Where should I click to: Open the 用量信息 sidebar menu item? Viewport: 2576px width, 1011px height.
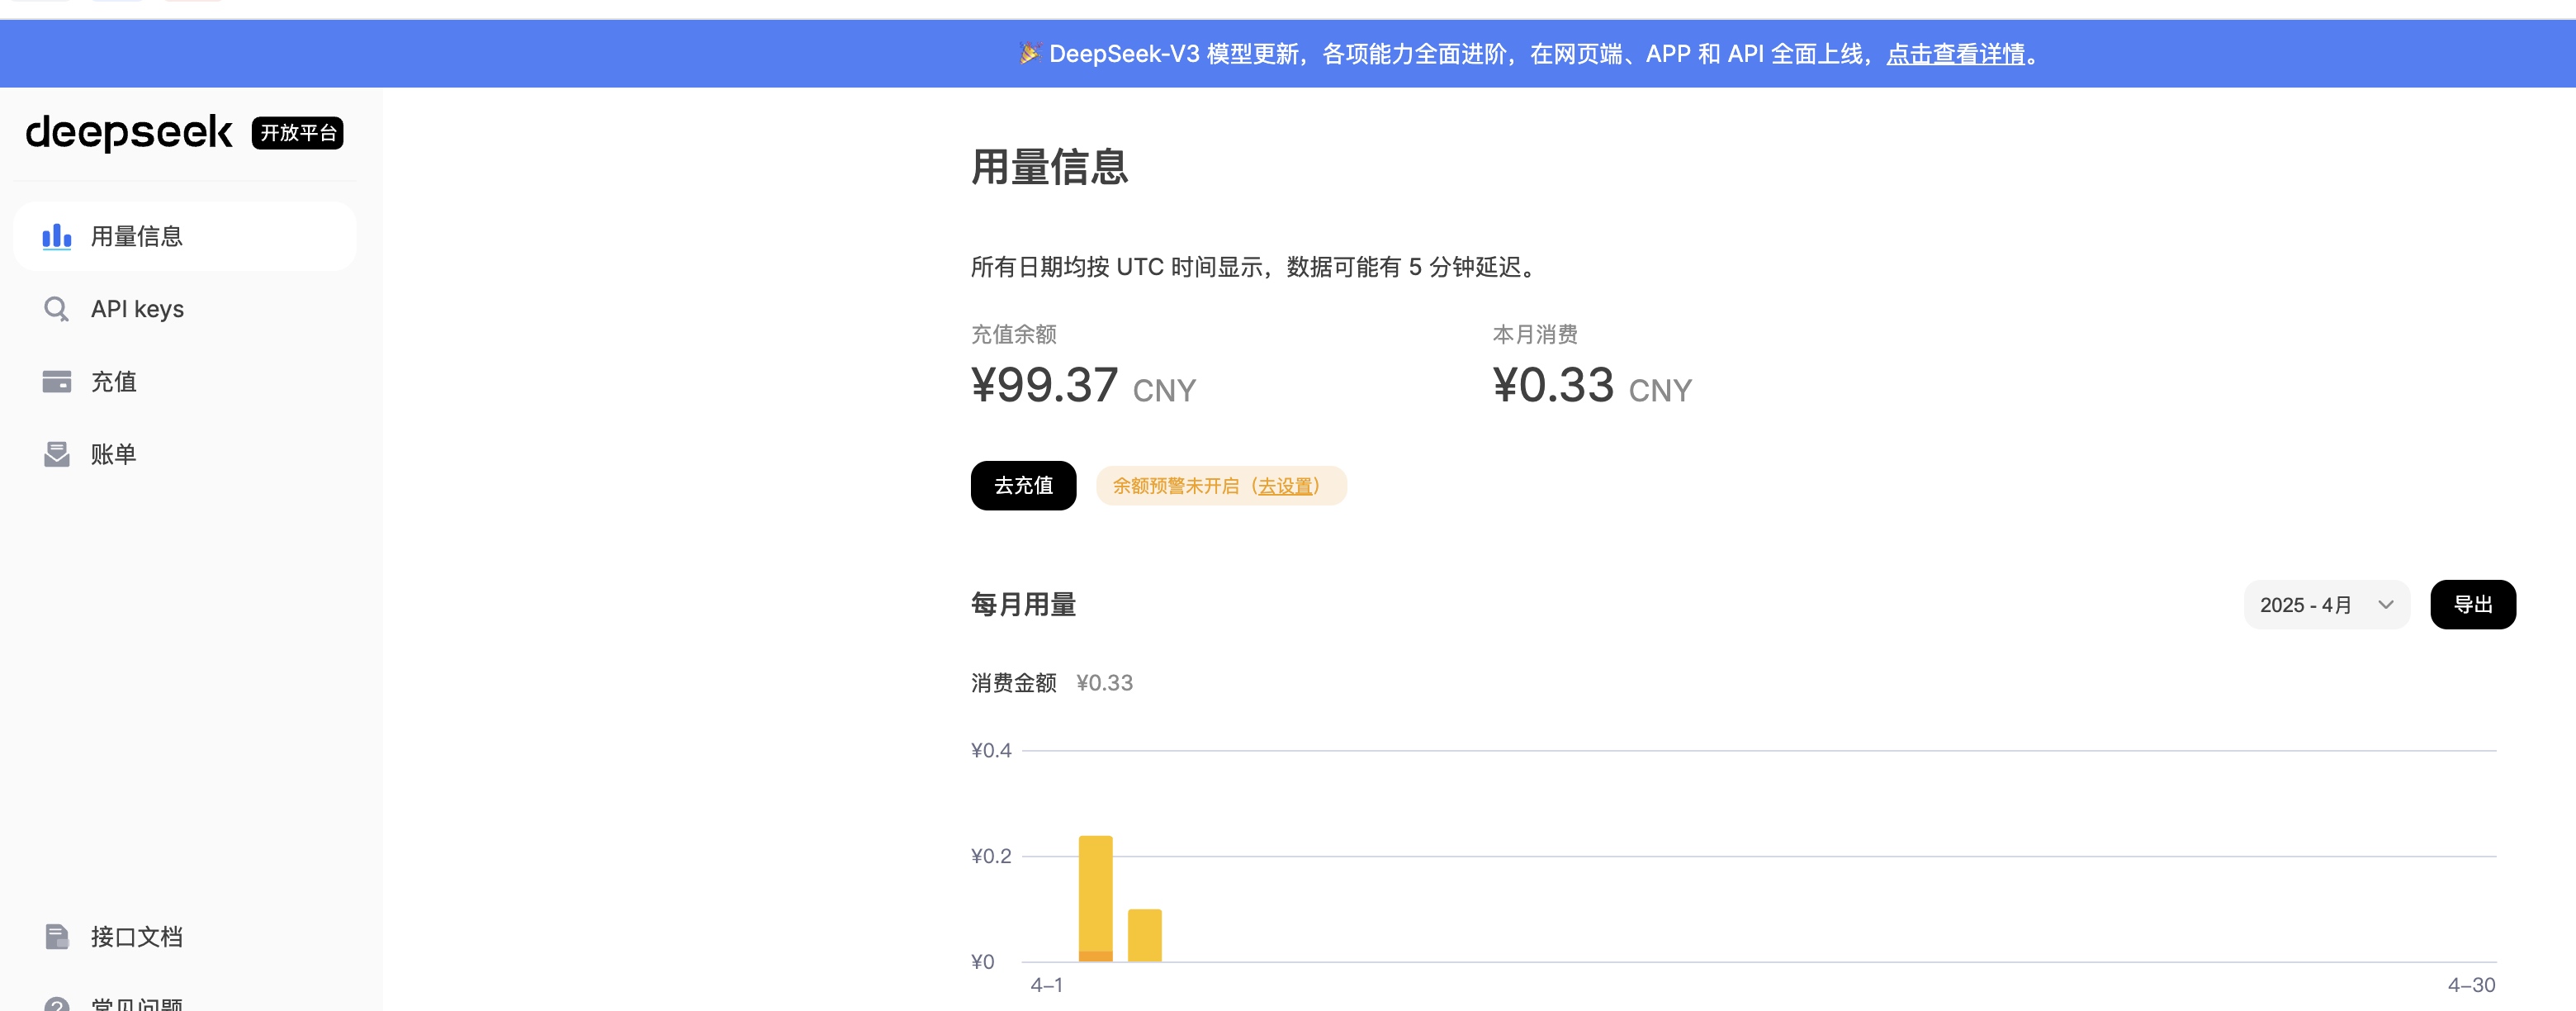click(x=185, y=236)
